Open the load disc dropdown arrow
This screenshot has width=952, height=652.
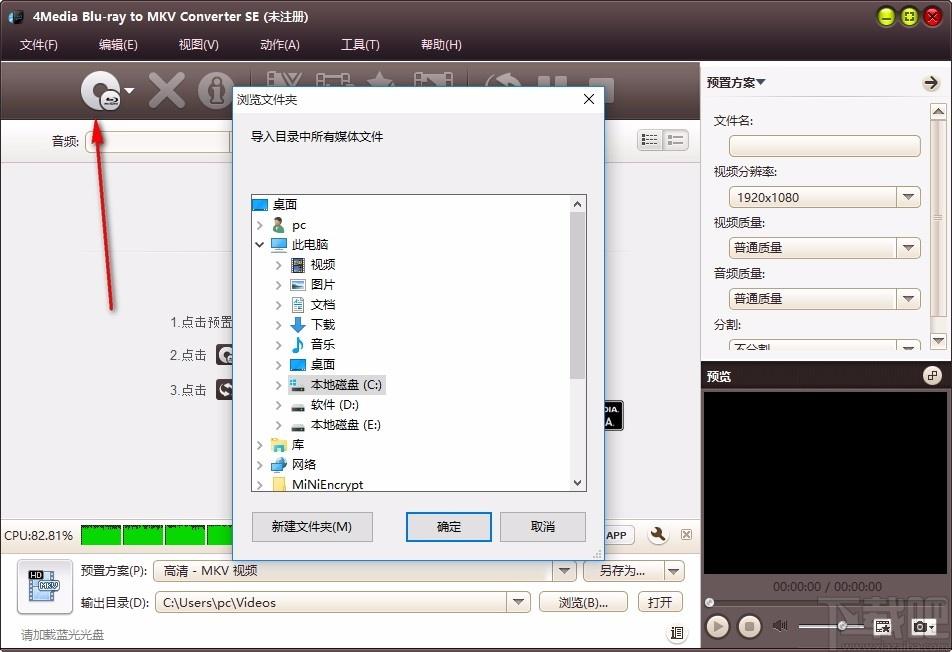pos(129,91)
